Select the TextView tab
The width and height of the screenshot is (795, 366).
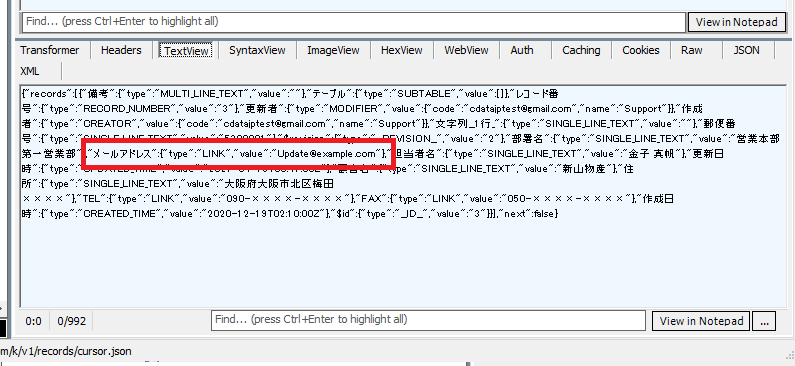pos(186,51)
